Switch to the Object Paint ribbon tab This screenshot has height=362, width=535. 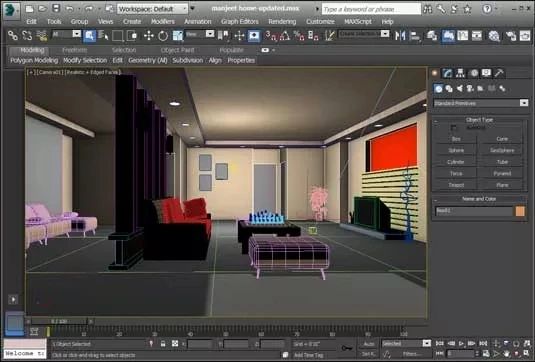(x=177, y=50)
